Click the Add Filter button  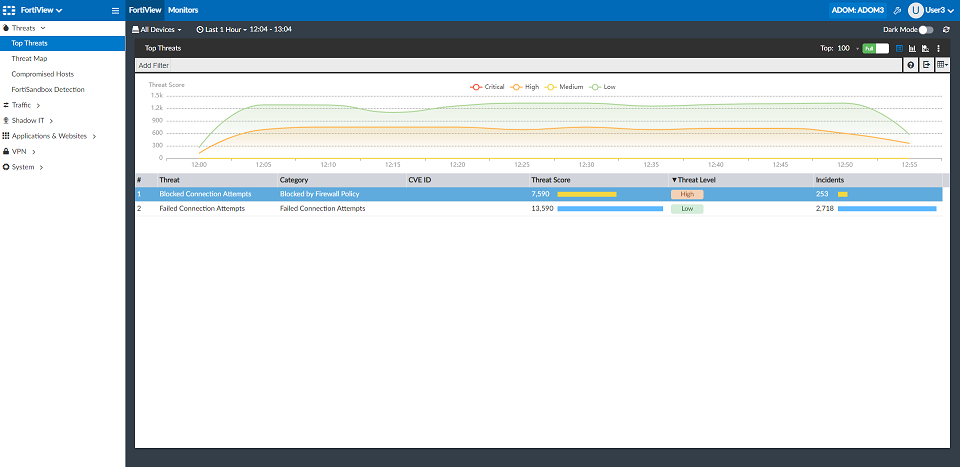(153, 65)
